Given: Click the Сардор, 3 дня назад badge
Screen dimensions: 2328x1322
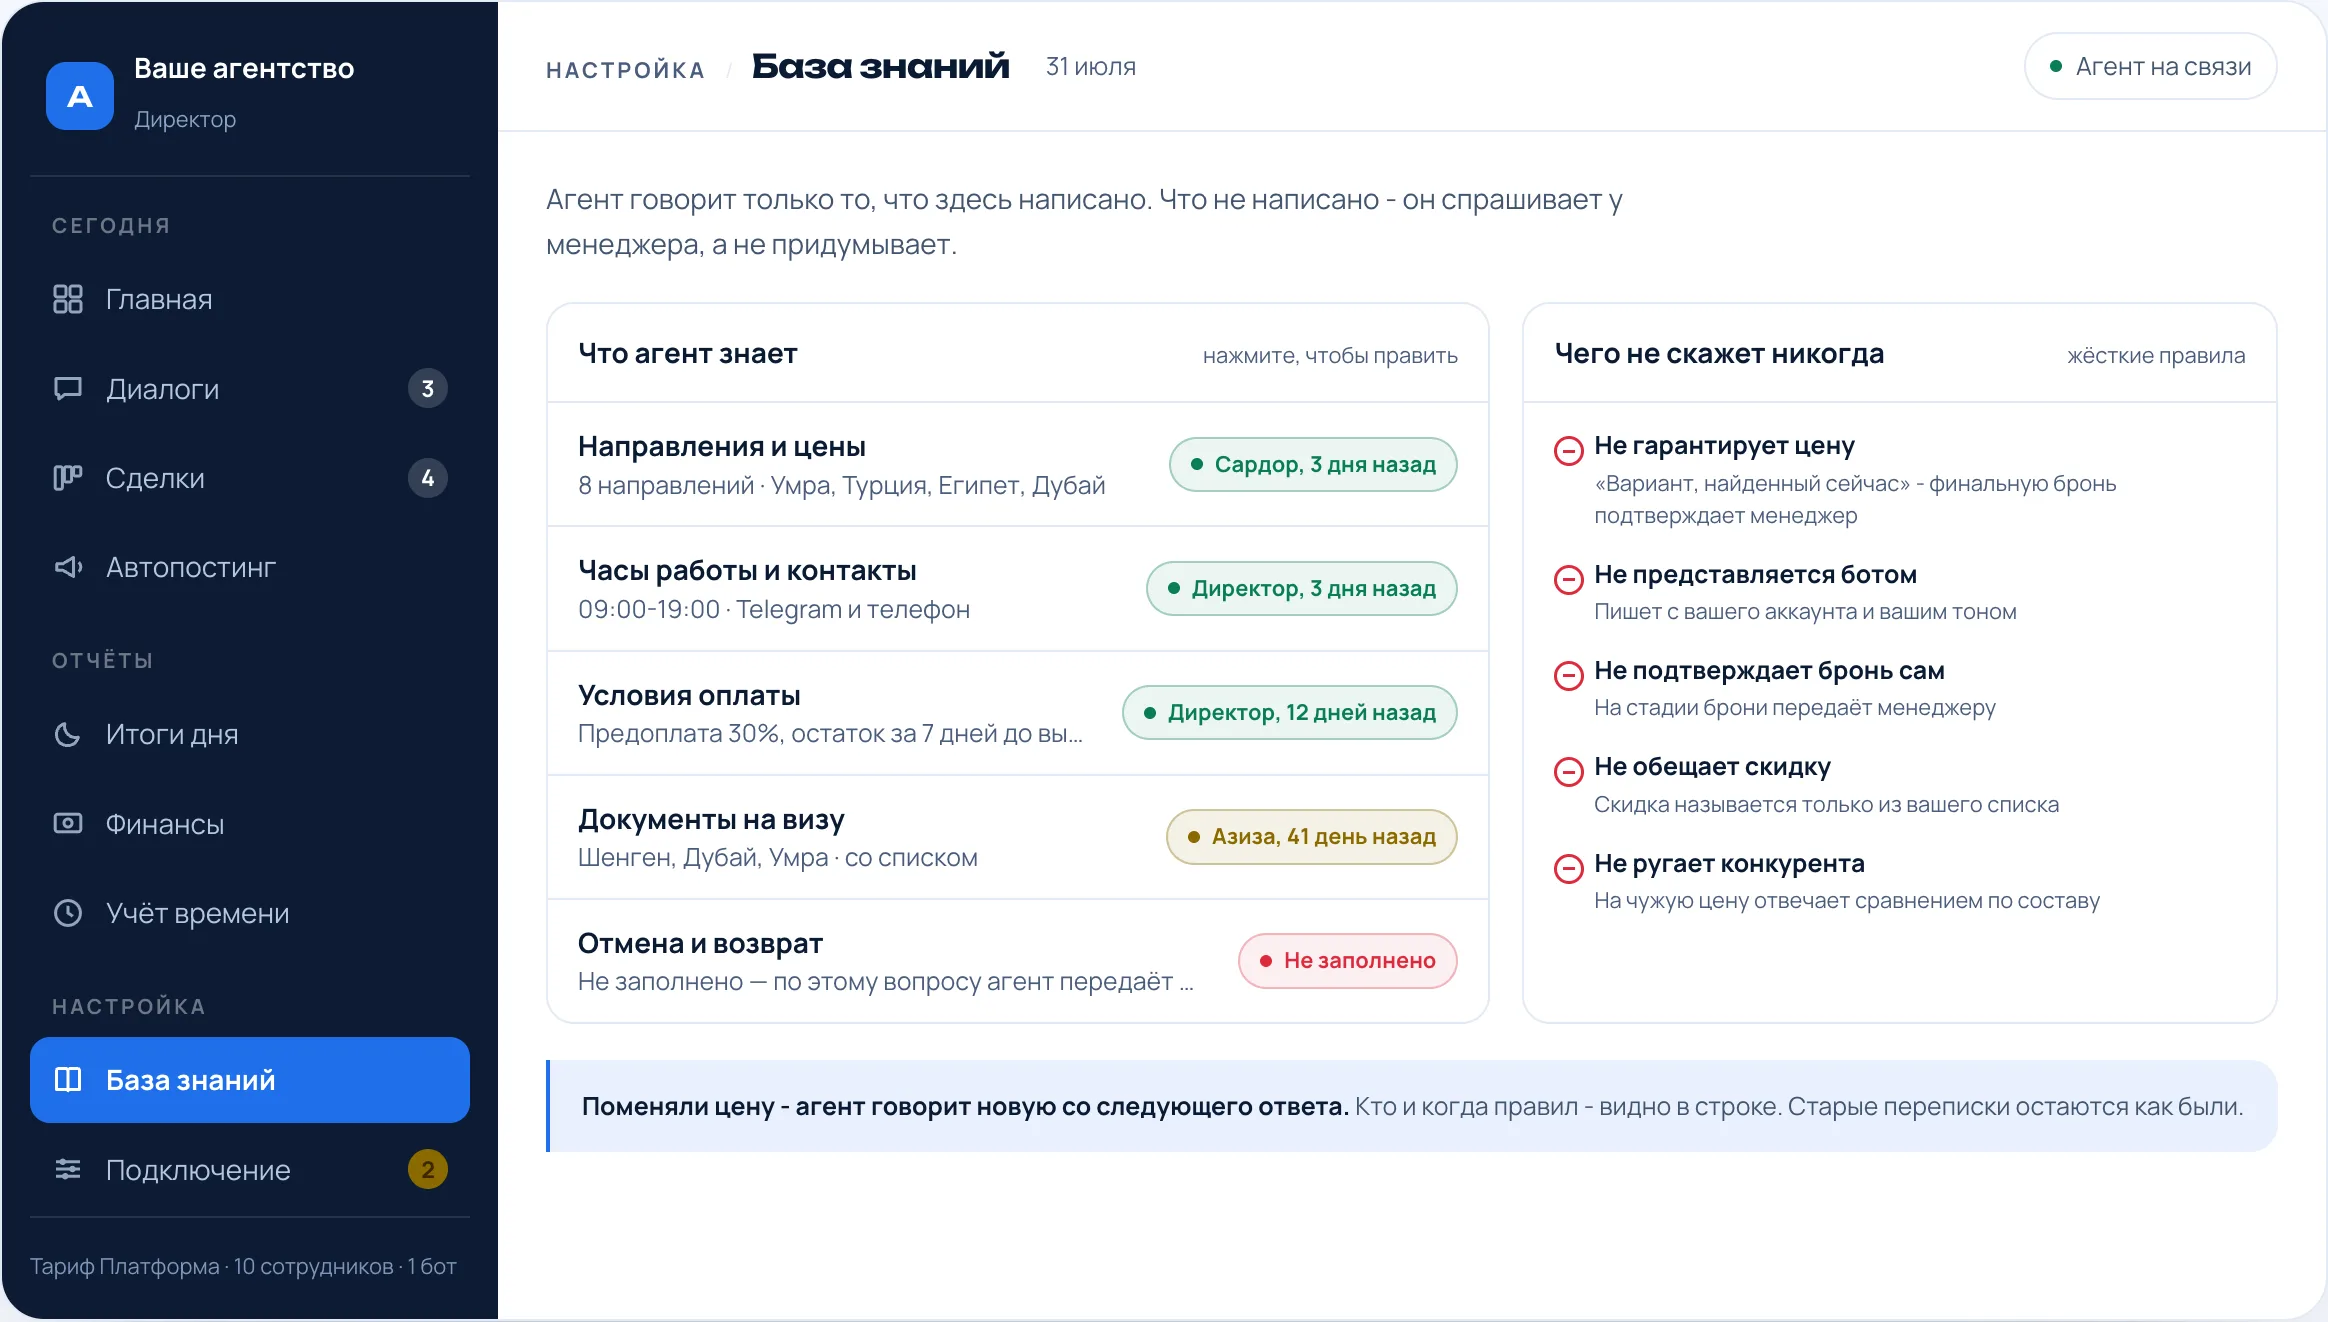Looking at the screenshot, I should pos(1313,465).
